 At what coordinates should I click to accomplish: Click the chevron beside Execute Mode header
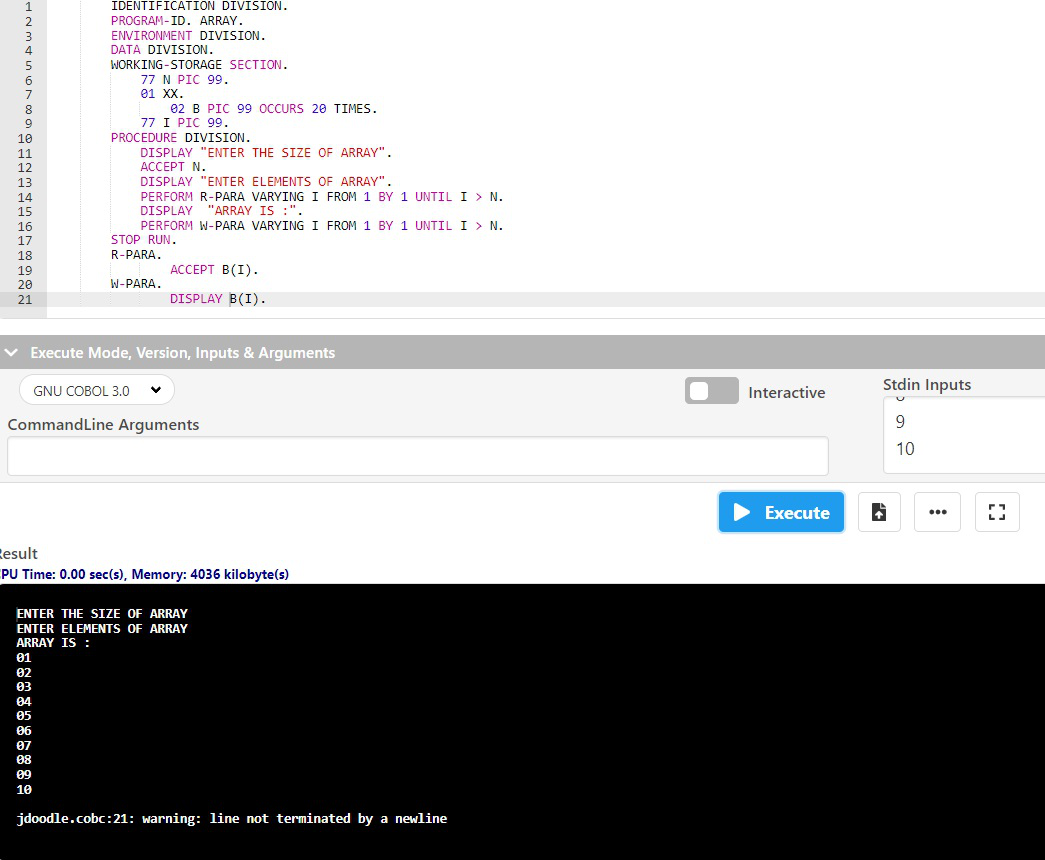tap(11, 352)
